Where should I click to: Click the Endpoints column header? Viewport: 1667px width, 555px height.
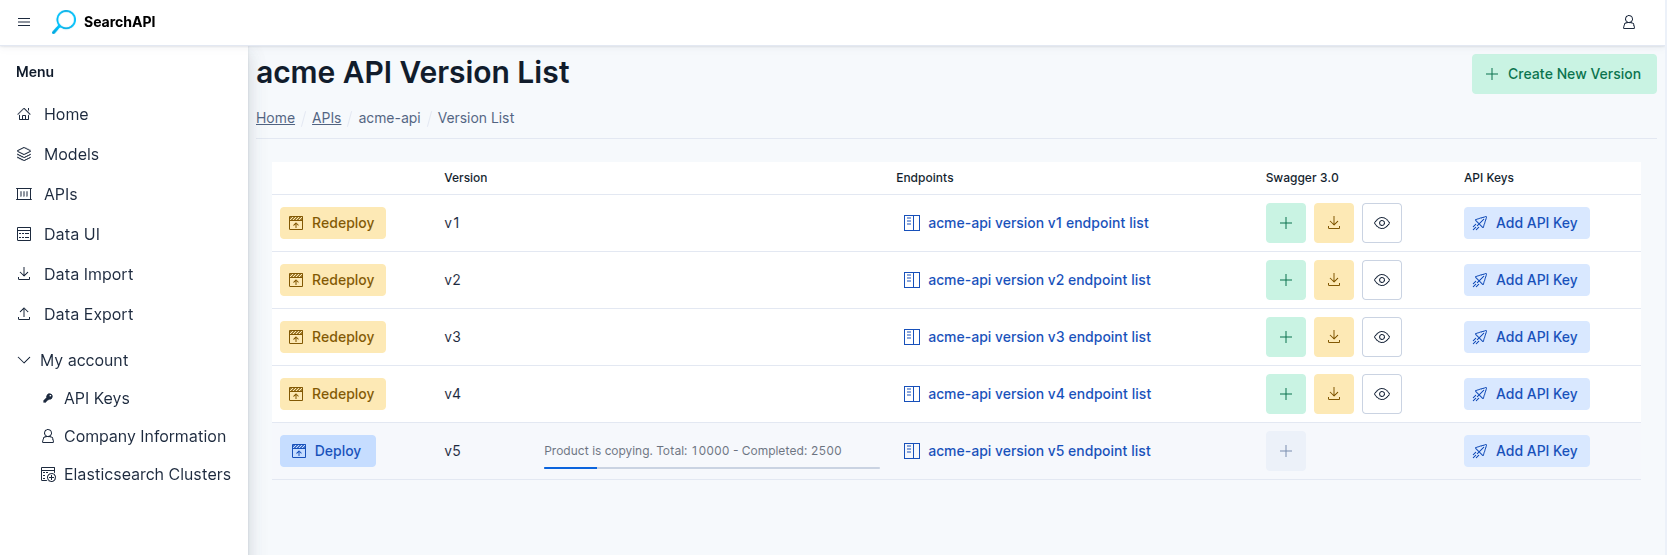(925, 178)
